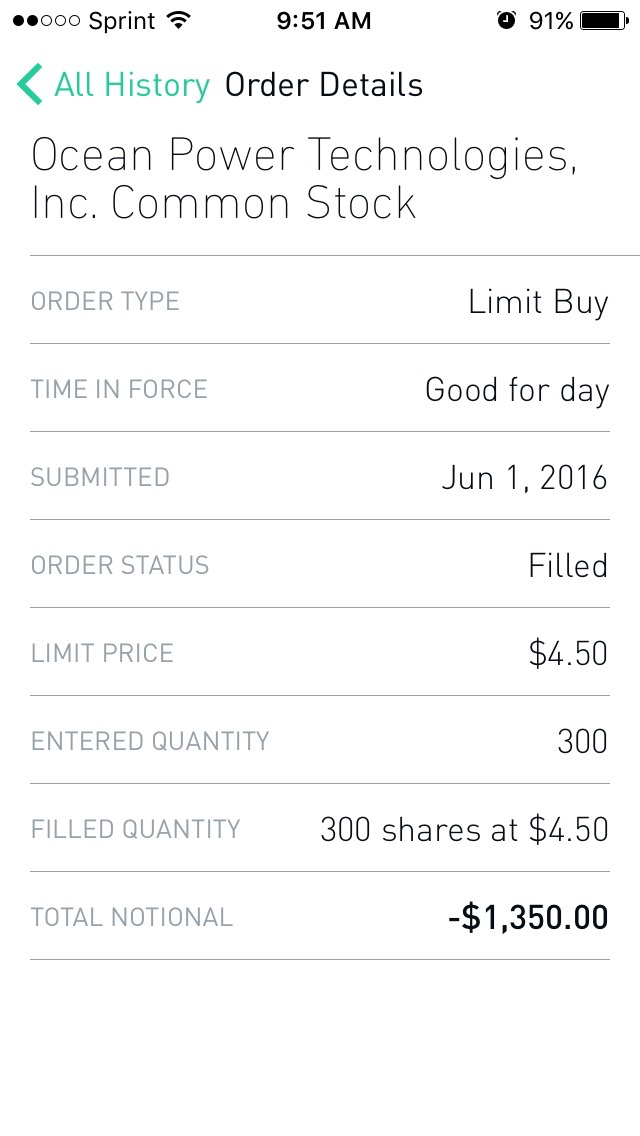Image resolution: width=640 pixels, height=1136 pixels.
Task: Tap the Good for day value
Action: coord(516,390)
